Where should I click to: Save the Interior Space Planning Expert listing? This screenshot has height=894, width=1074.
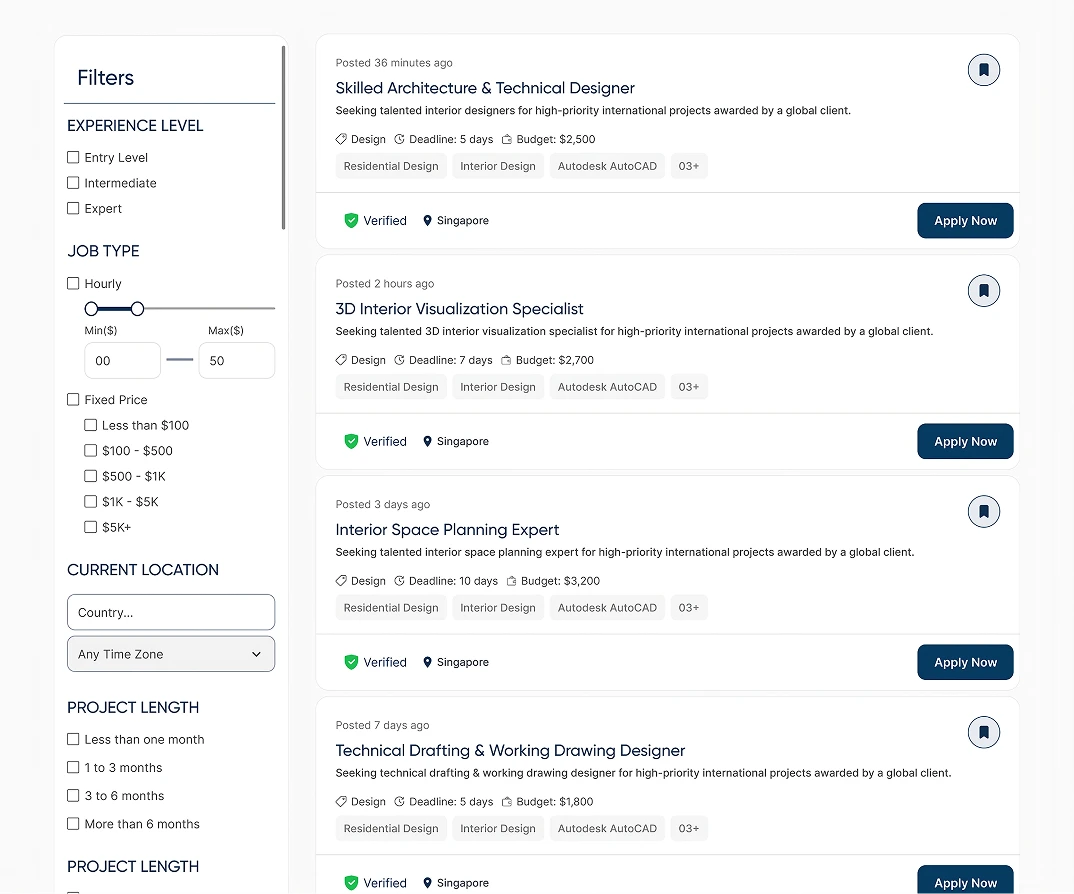tap(983, 512)
